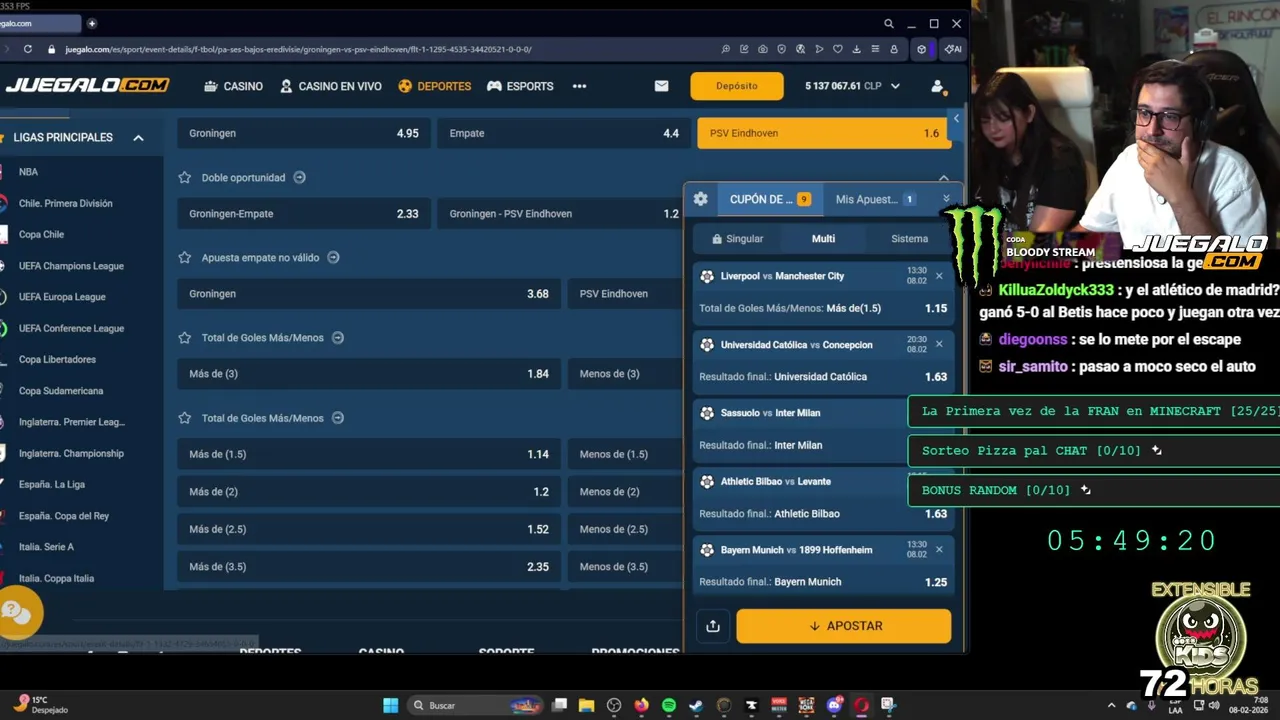The width and height of the screenshot is (1280, 720).
Task: Open the balance currency dropdown
Action: [x=895, y=86]
